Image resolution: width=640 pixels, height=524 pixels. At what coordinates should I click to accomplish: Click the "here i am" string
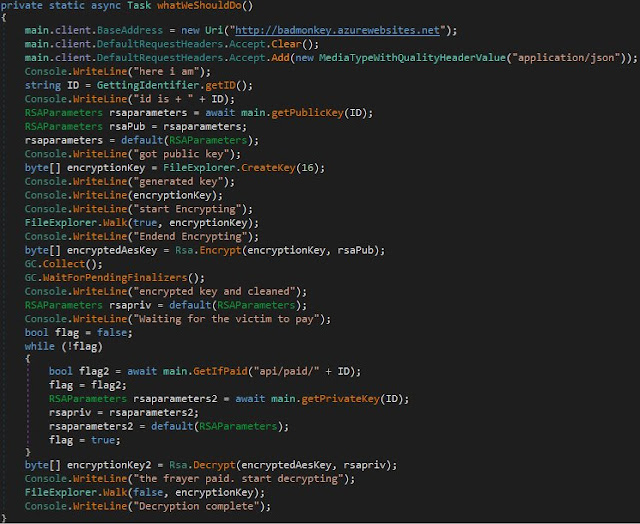(x=169, y=71)
